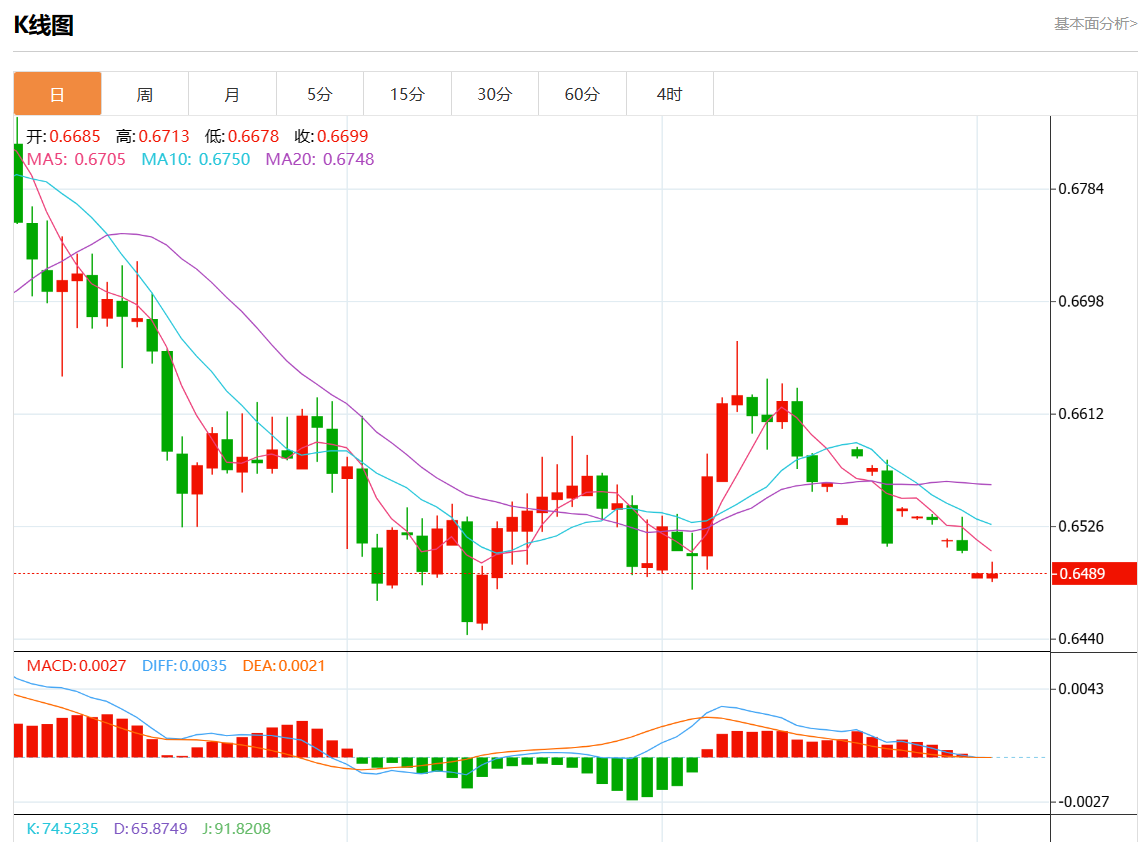Click the MA5 indicator label

pos(76,159)
